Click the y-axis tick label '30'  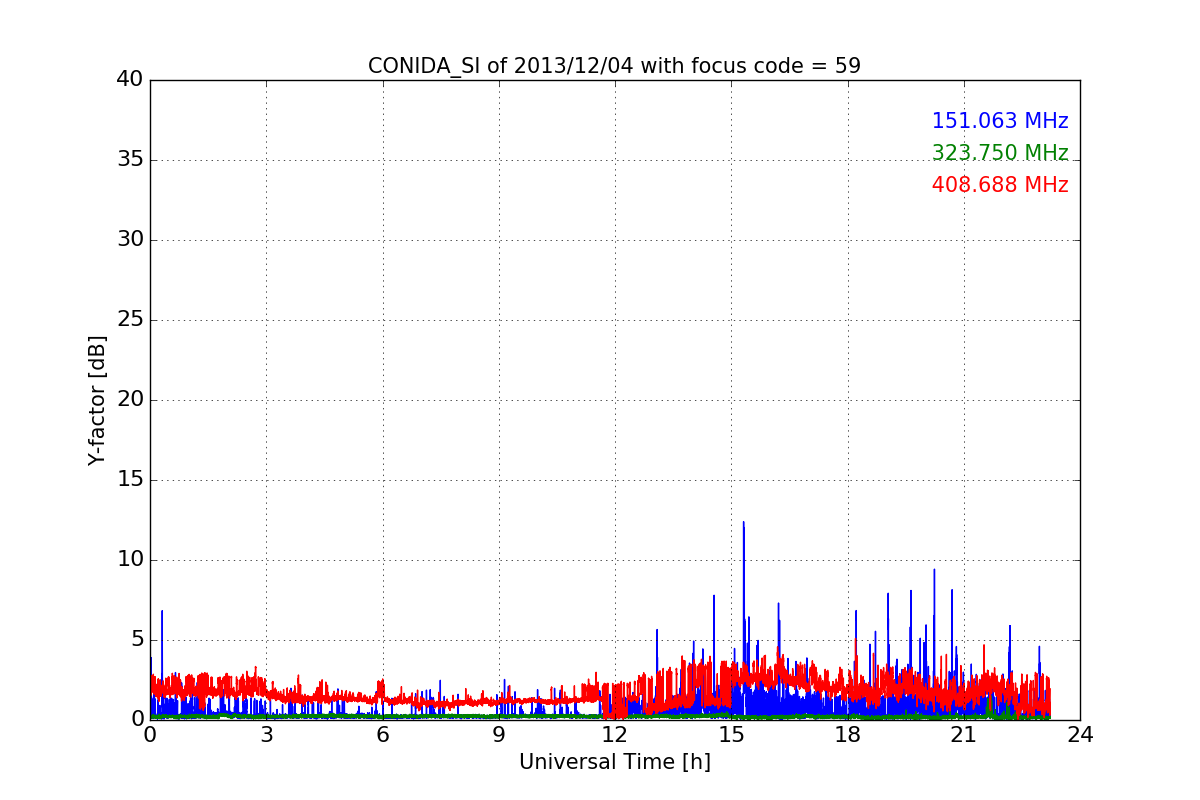130,239
